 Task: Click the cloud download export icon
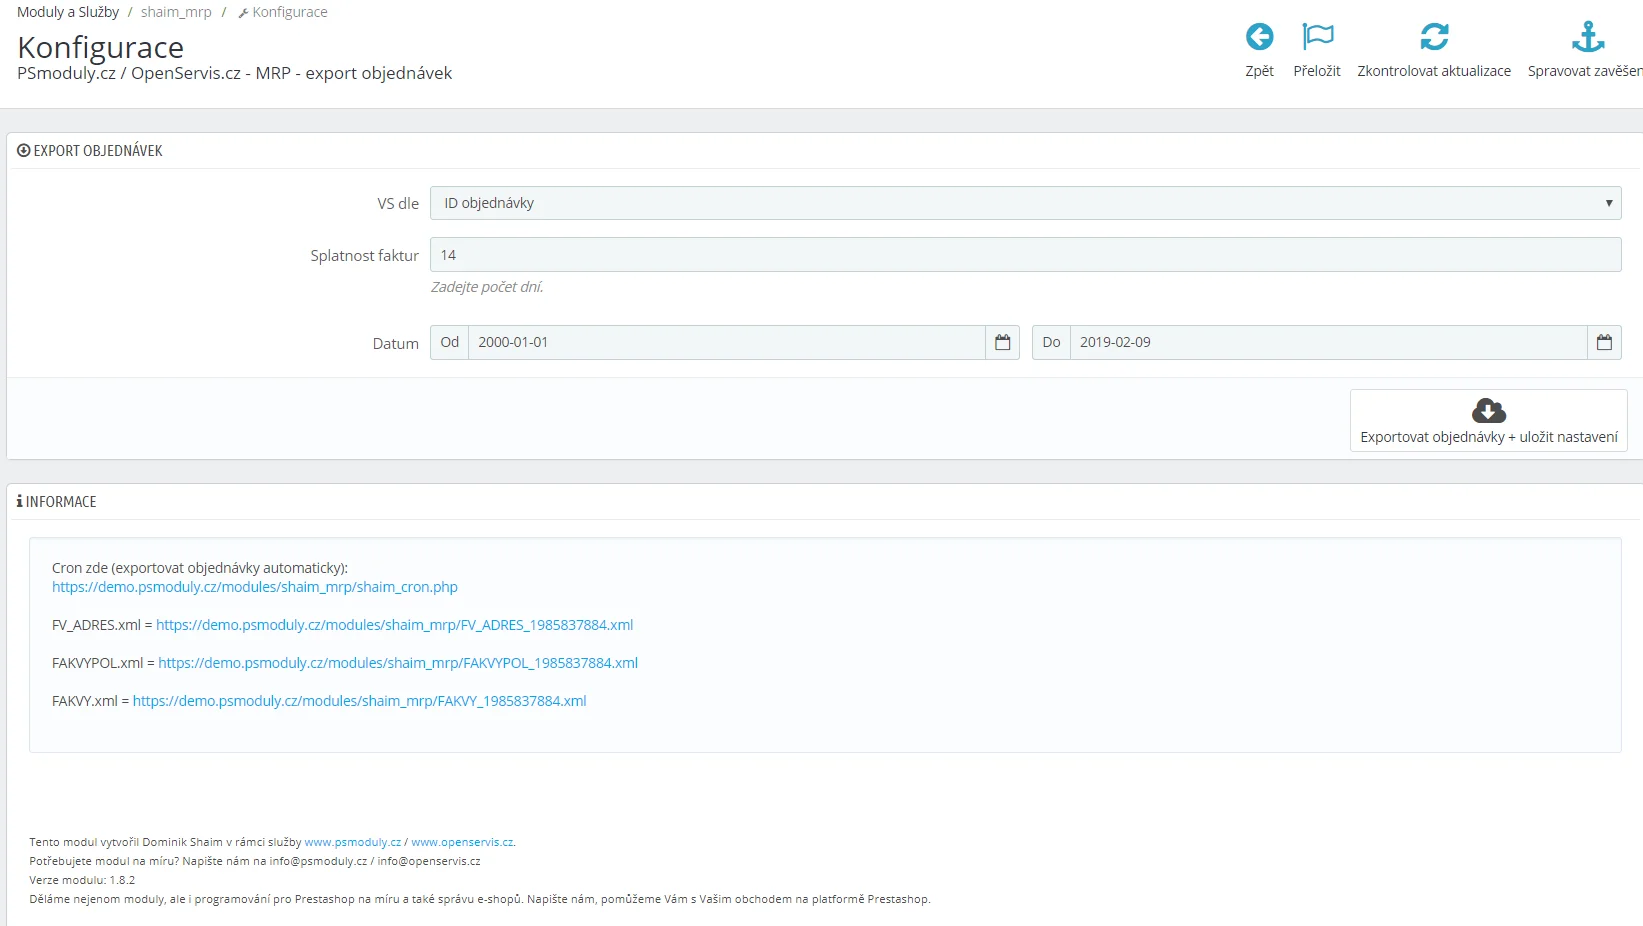pyautogui.click(x=1488, y=411)
